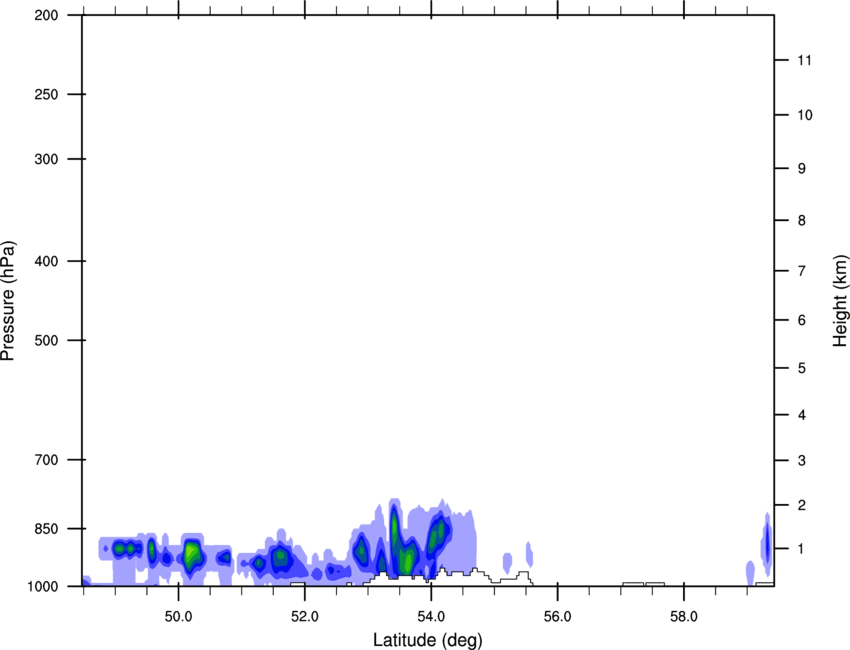Screen dimensions: 850x650
Task: Click the 5 km height label
Action: click(802, 368)
